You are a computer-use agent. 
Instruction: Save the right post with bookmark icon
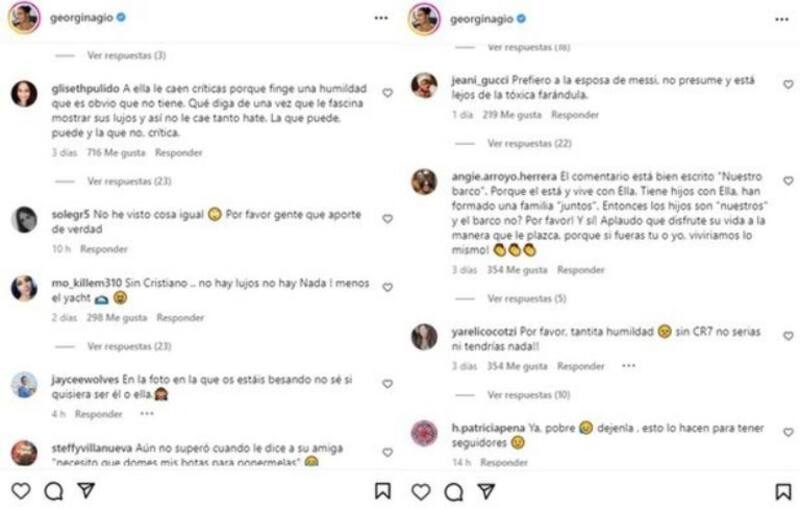pos(783,491)
